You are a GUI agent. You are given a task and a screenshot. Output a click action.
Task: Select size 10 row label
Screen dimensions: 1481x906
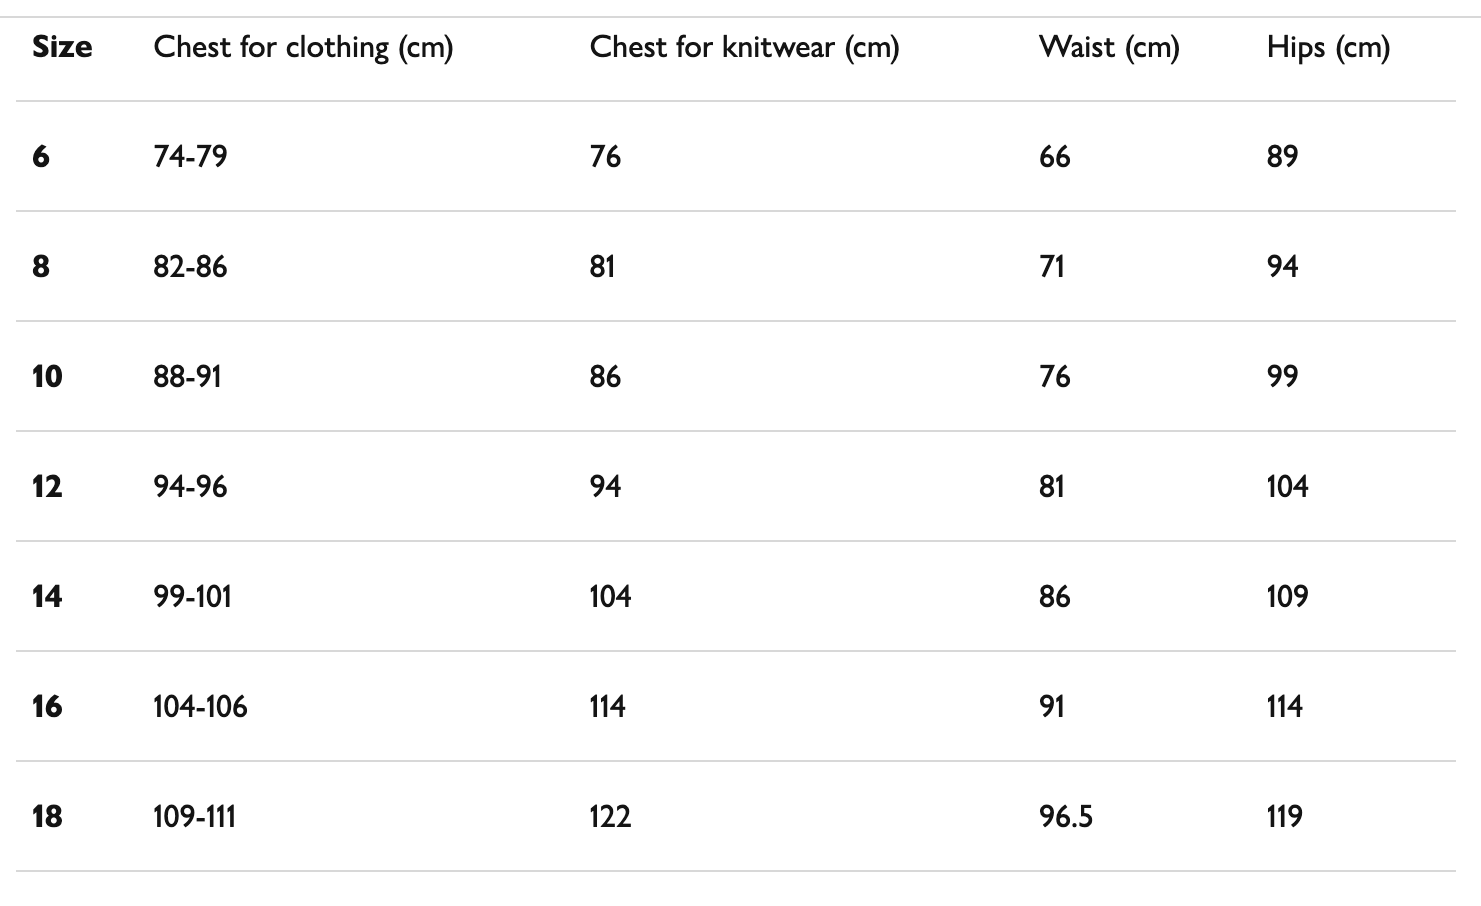(x=47, y=376)
